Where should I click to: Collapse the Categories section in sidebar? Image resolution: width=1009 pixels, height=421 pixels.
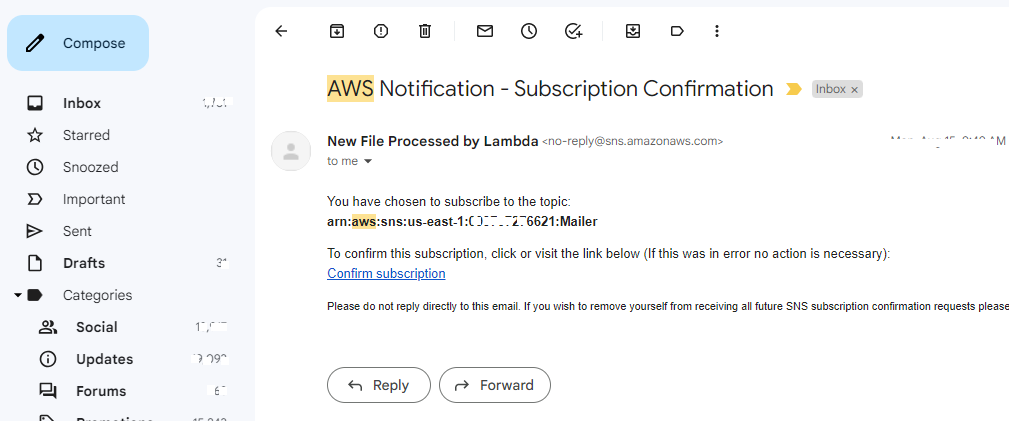(18, 295)
